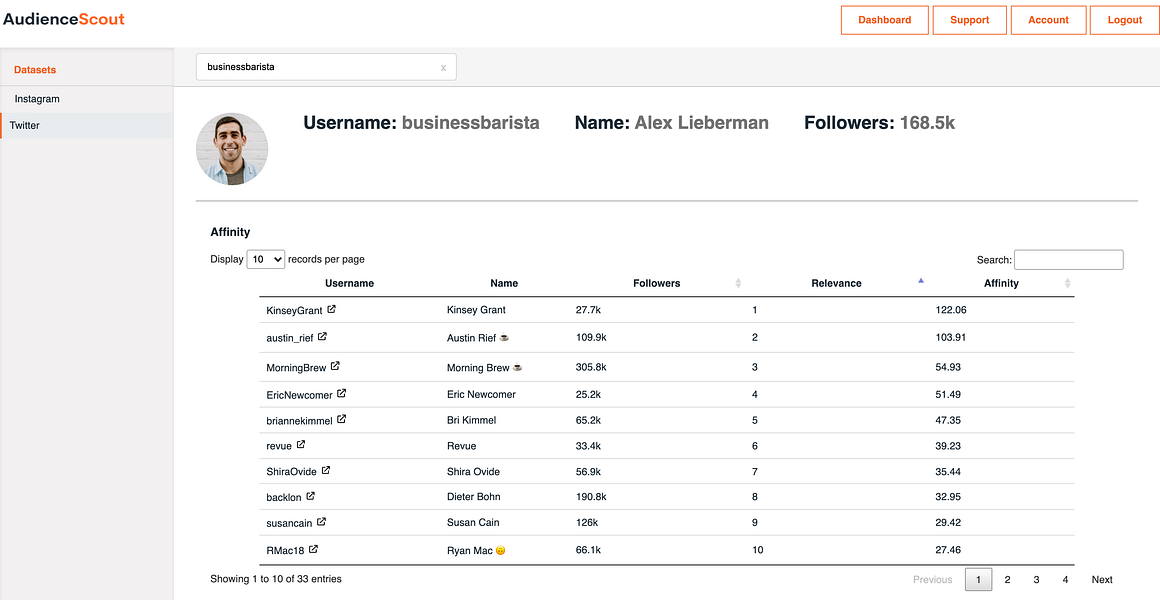
Task: Open the Dashboard
Action: click(884, 19)
